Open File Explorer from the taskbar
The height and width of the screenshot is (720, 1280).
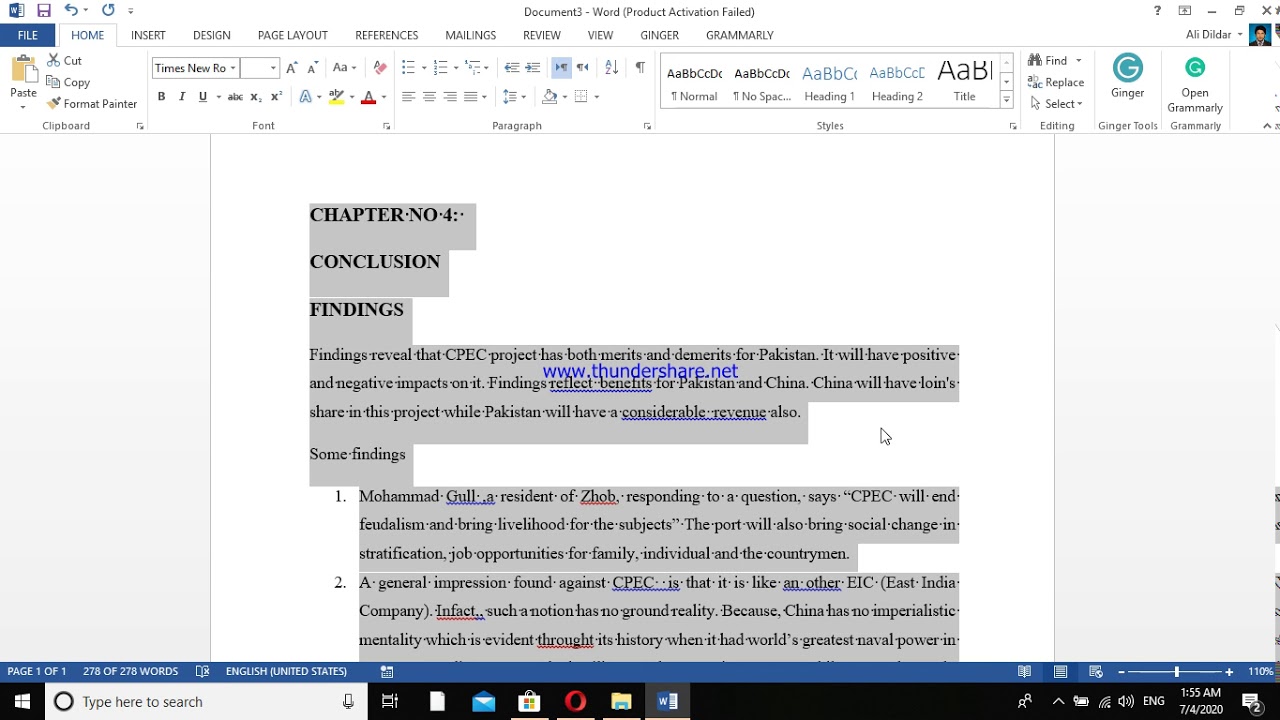(x=621, y=702)
